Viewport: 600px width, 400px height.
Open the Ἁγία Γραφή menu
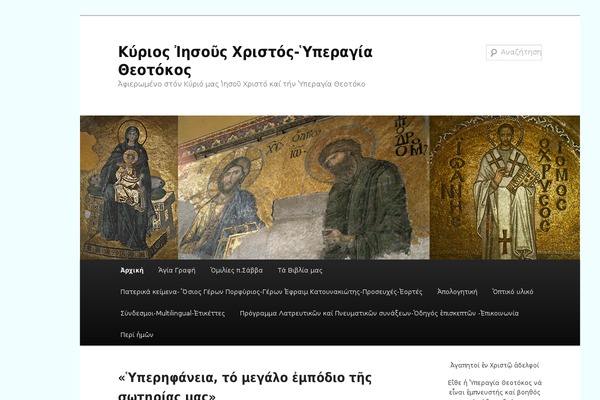click(176, 270)
